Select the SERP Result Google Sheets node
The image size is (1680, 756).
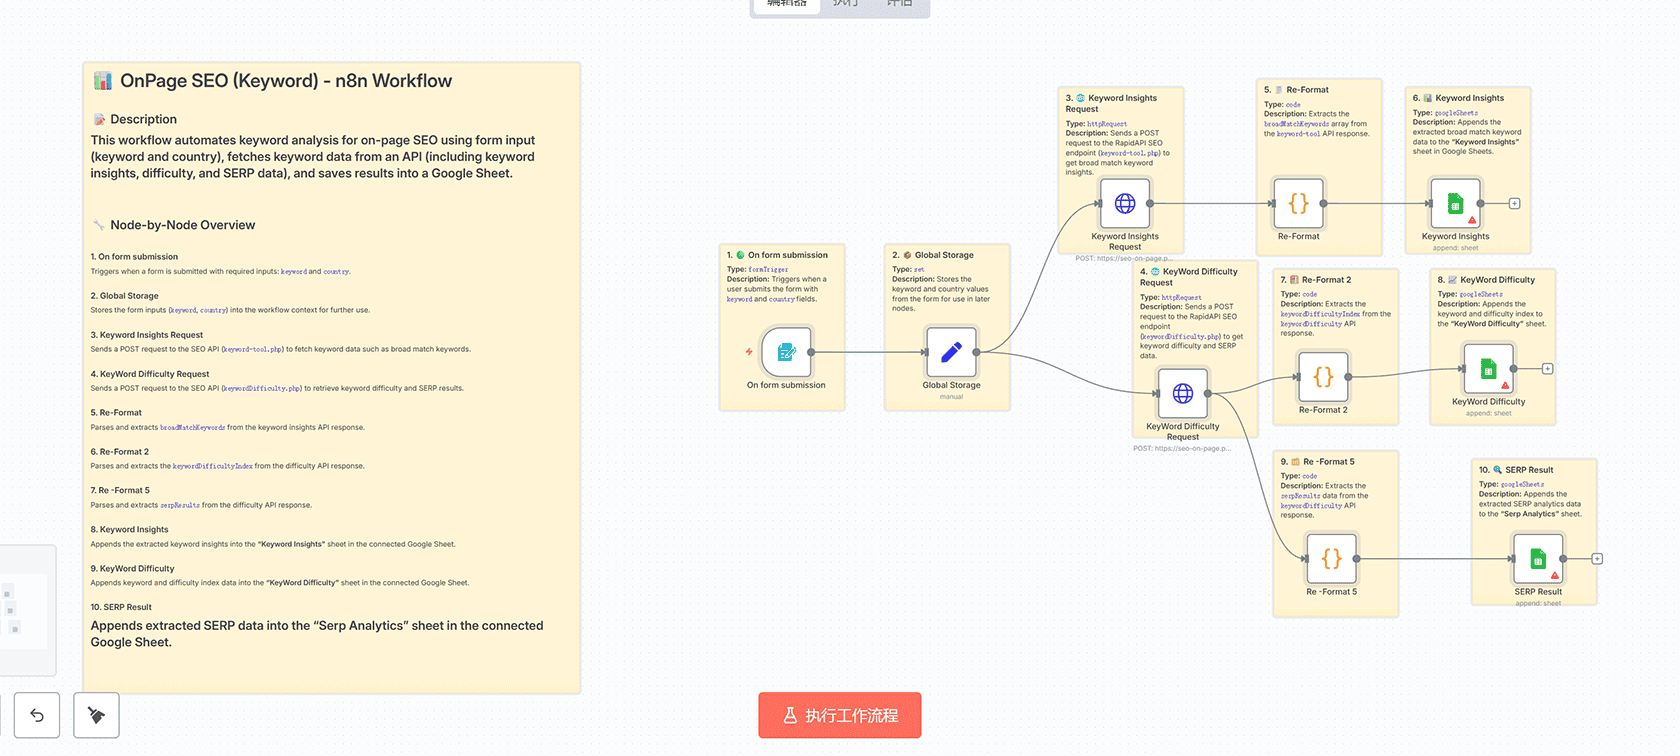click(1538, 559)
